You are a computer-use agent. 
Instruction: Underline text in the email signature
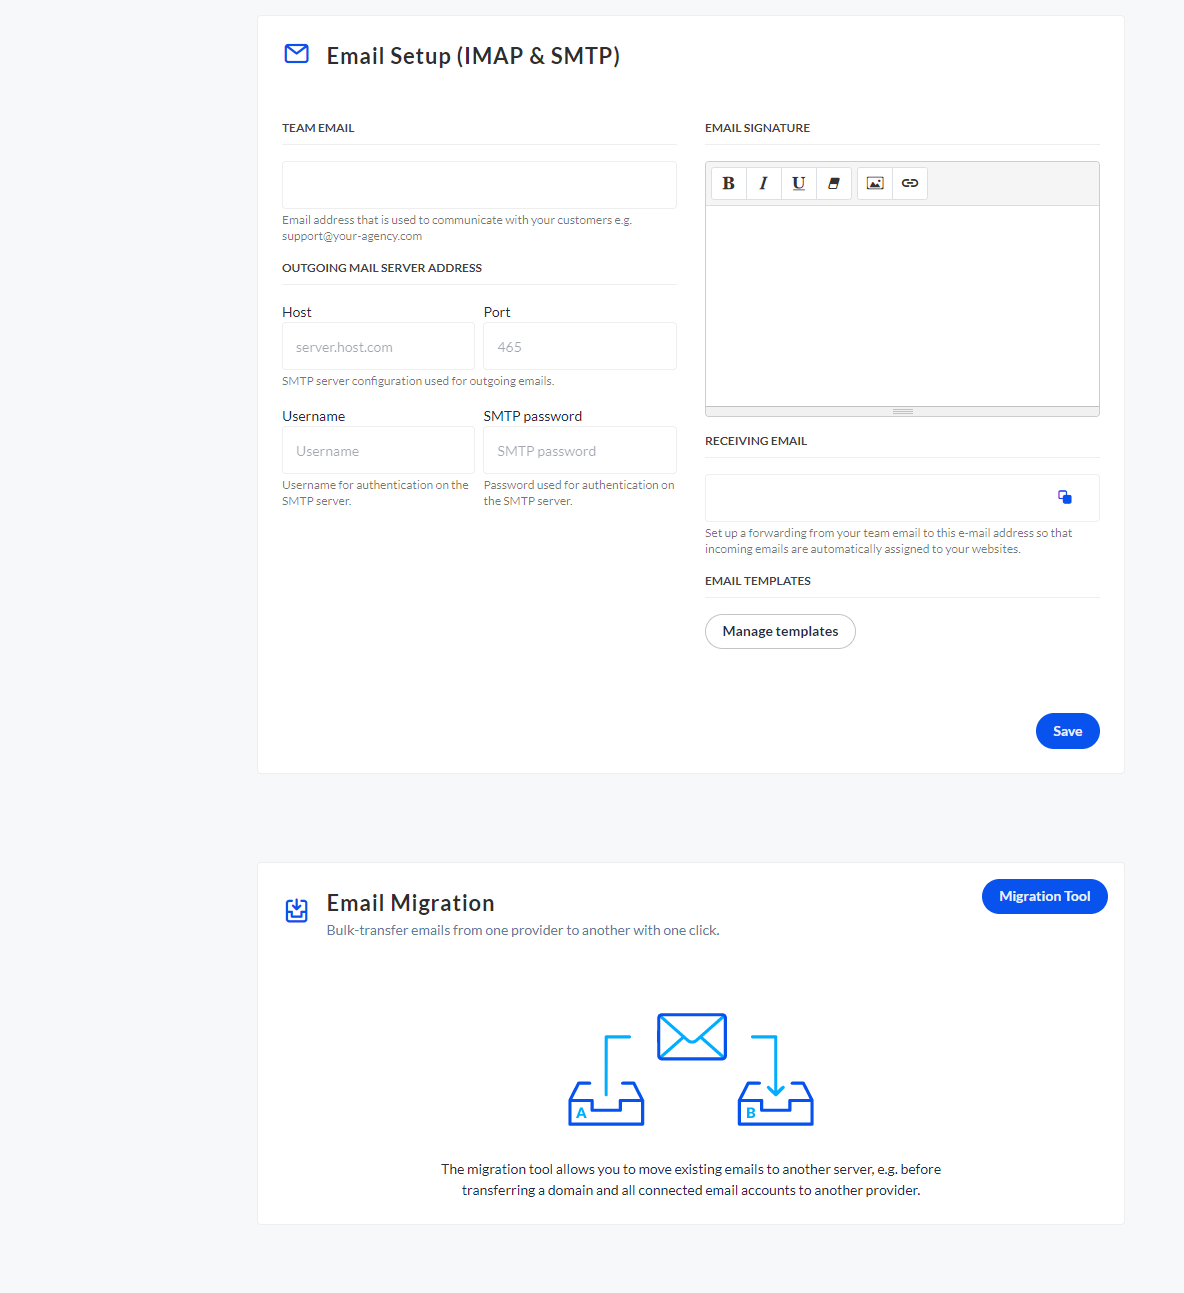point(798,184)
